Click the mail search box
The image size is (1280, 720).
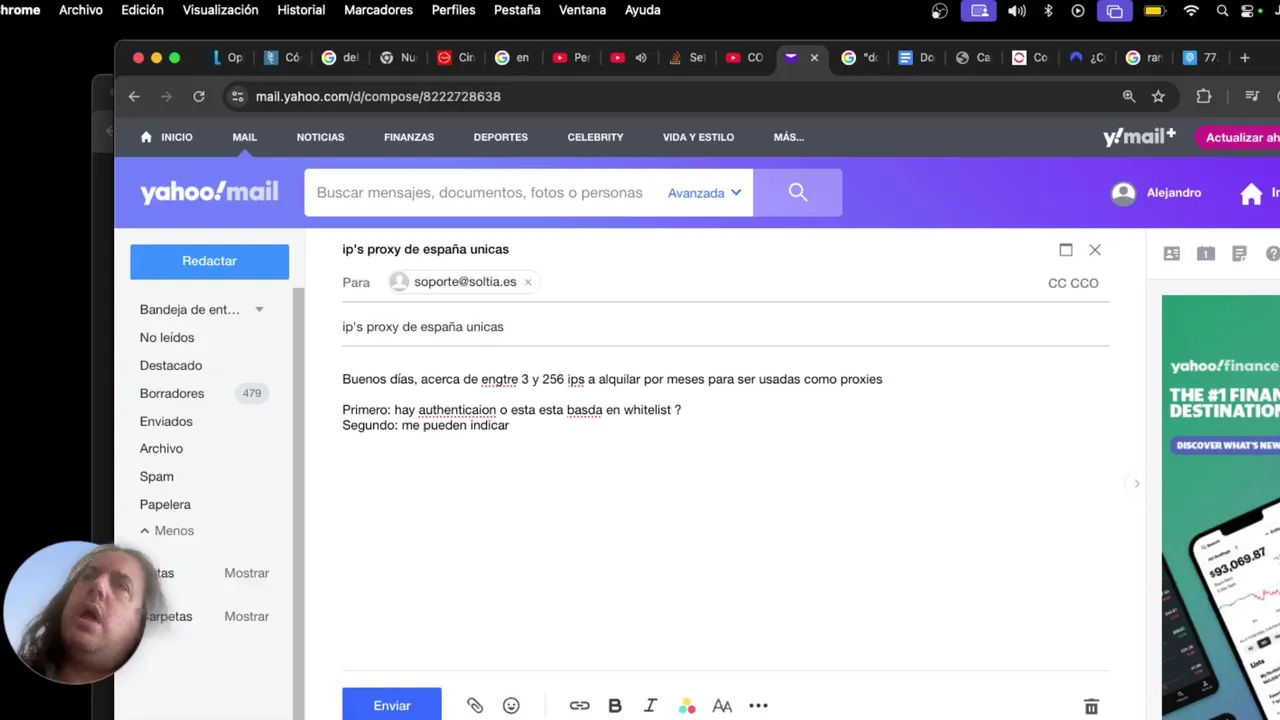pyautogui.click(x=480, y=193)
